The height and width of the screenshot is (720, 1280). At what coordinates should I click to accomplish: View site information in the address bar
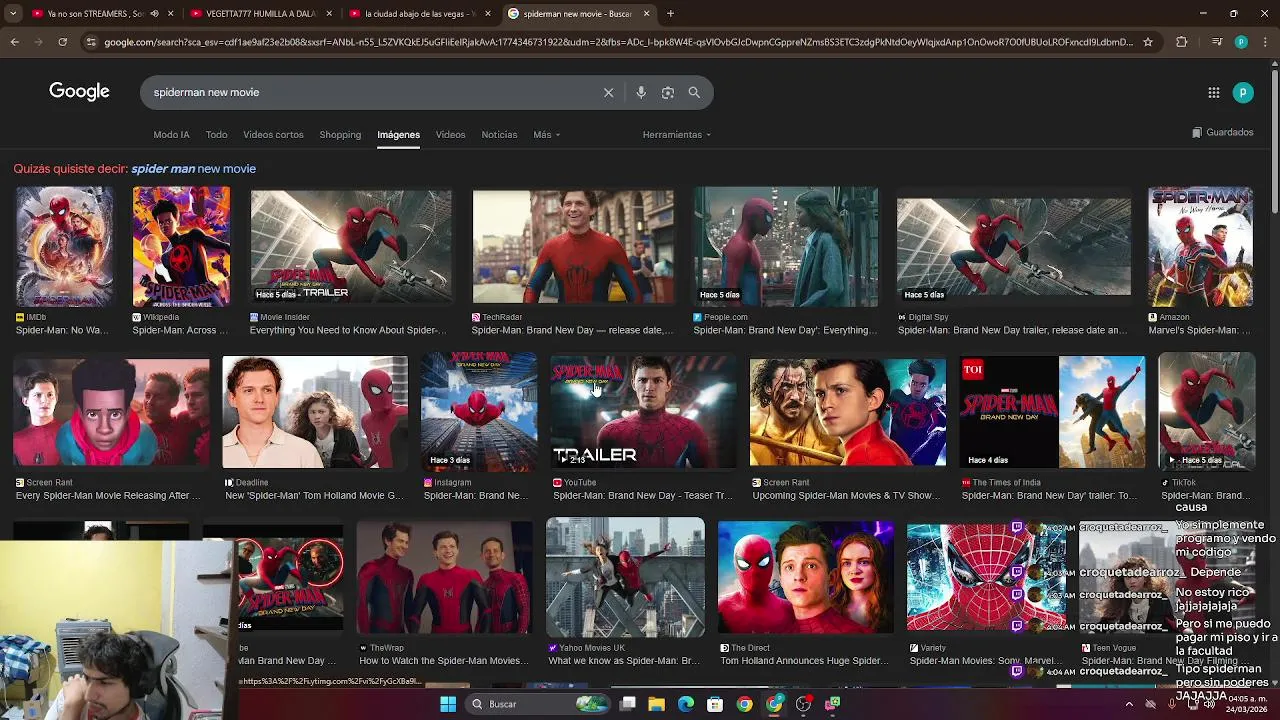92,42
